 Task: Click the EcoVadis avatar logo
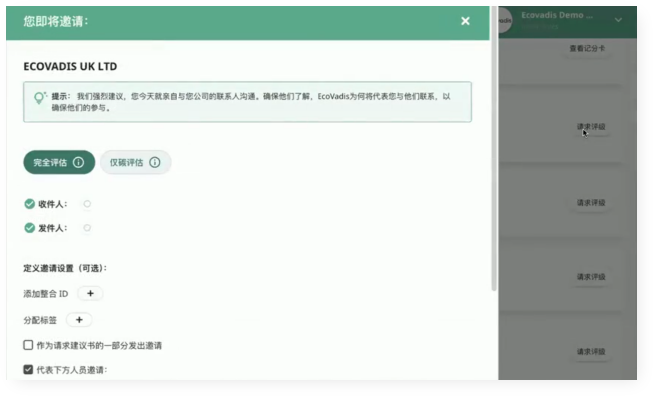pyautogui.click(x=505, y=20)
